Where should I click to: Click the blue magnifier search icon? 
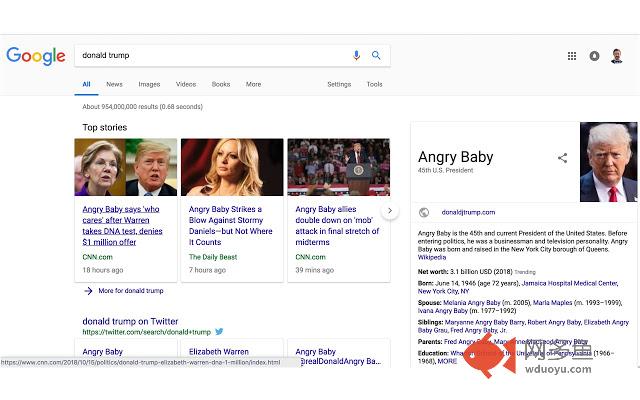376,55
